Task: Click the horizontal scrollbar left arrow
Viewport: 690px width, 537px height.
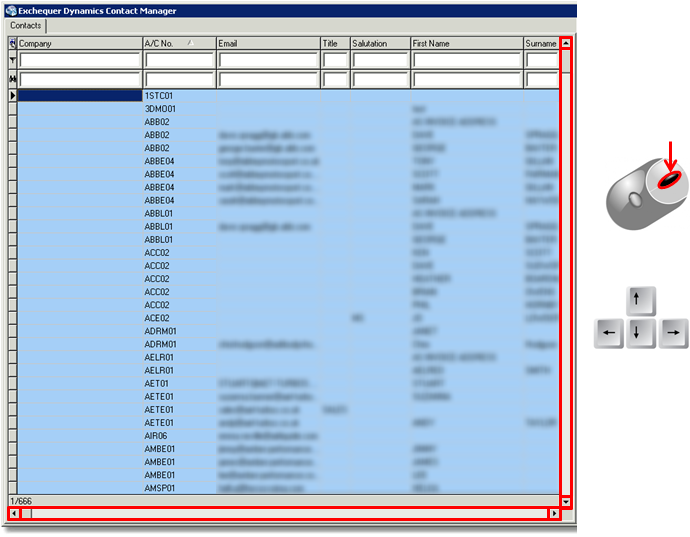Action: tap(14, 513)
